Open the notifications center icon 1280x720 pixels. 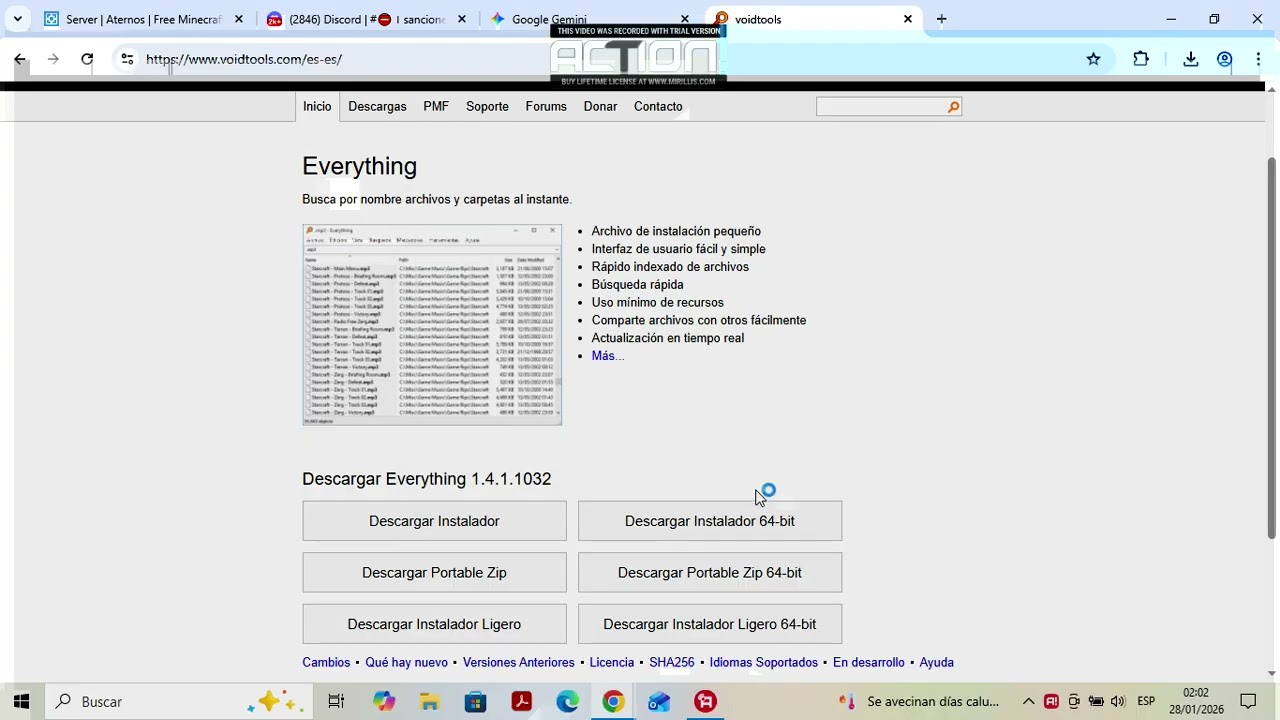tap(1248, 701)
